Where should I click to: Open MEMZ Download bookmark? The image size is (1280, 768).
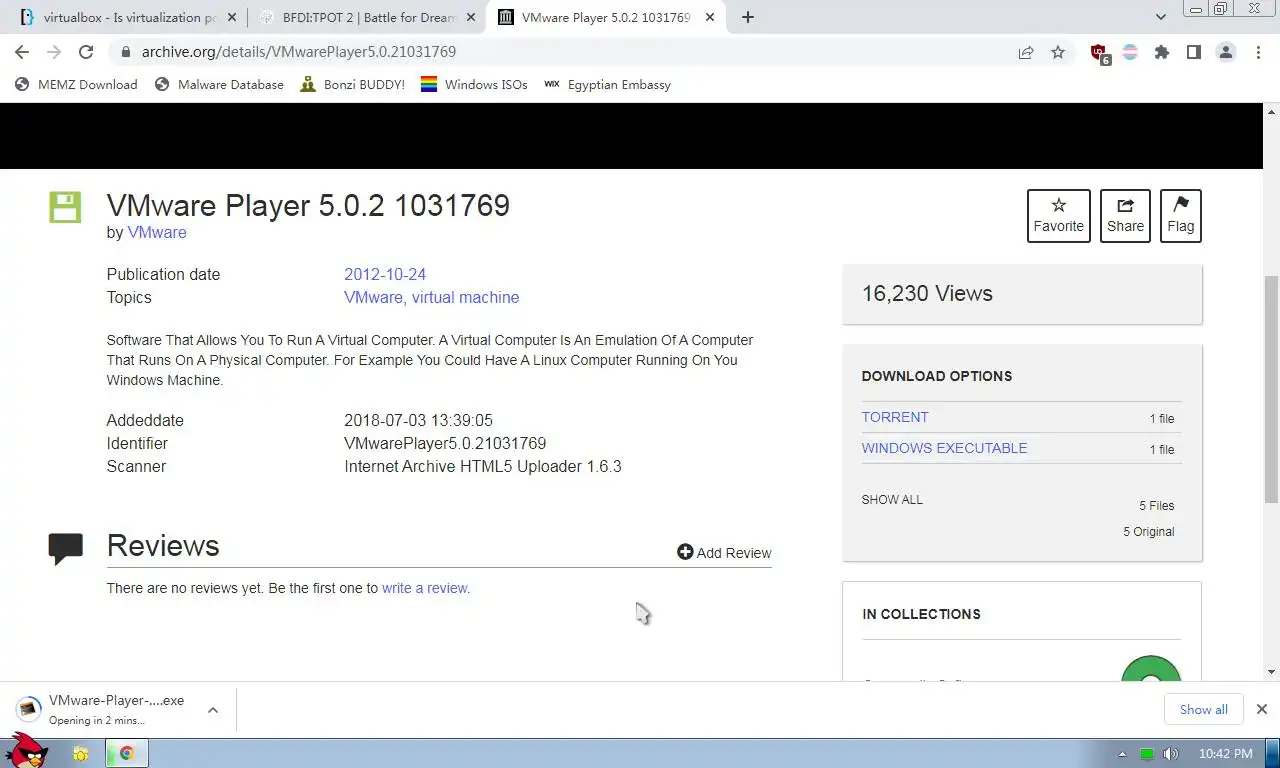76,85
